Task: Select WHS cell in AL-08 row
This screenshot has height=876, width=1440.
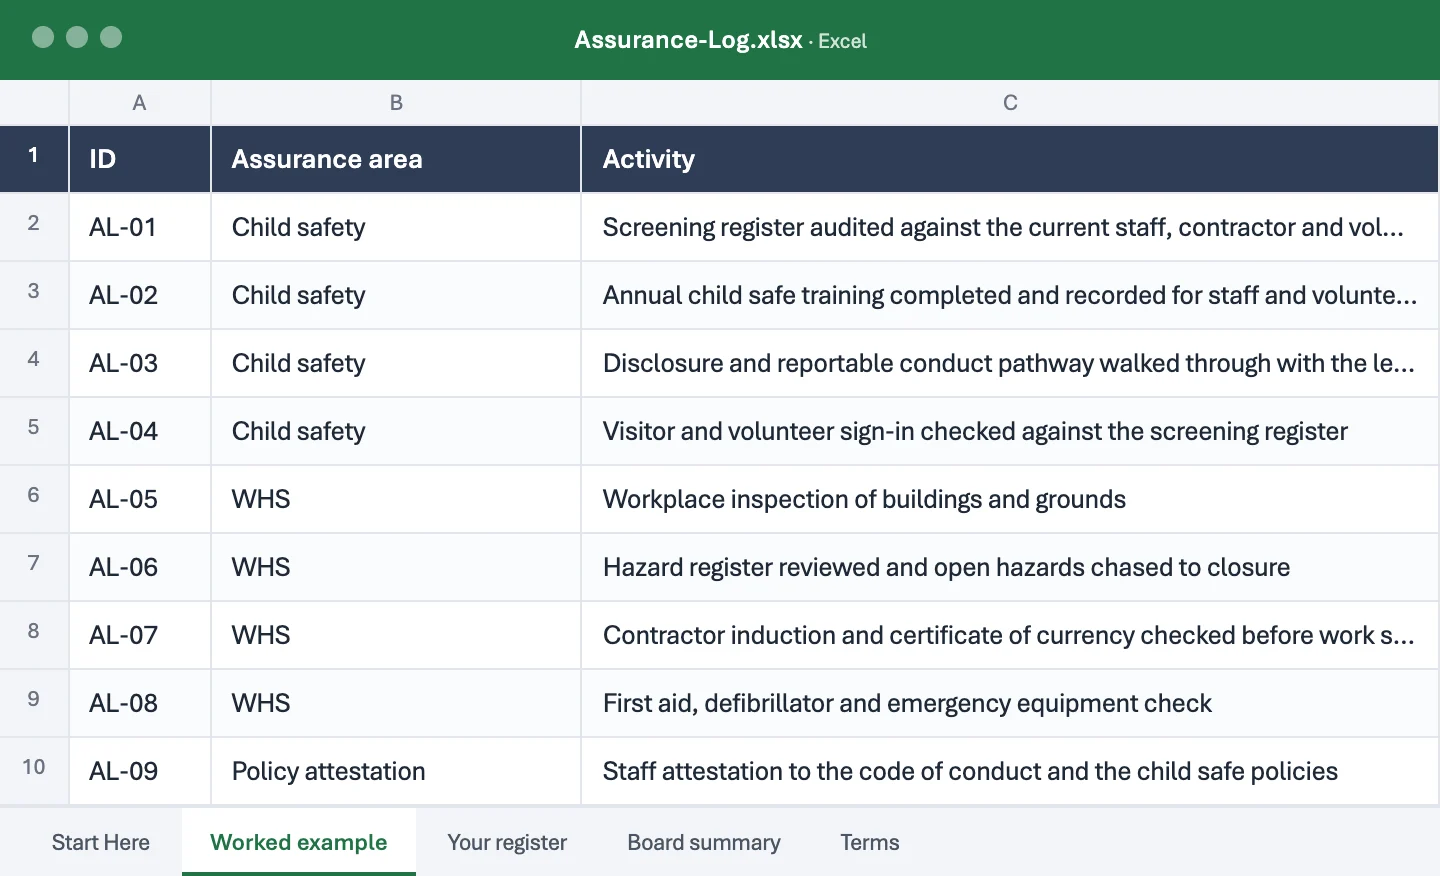Action: pos(396,703)
